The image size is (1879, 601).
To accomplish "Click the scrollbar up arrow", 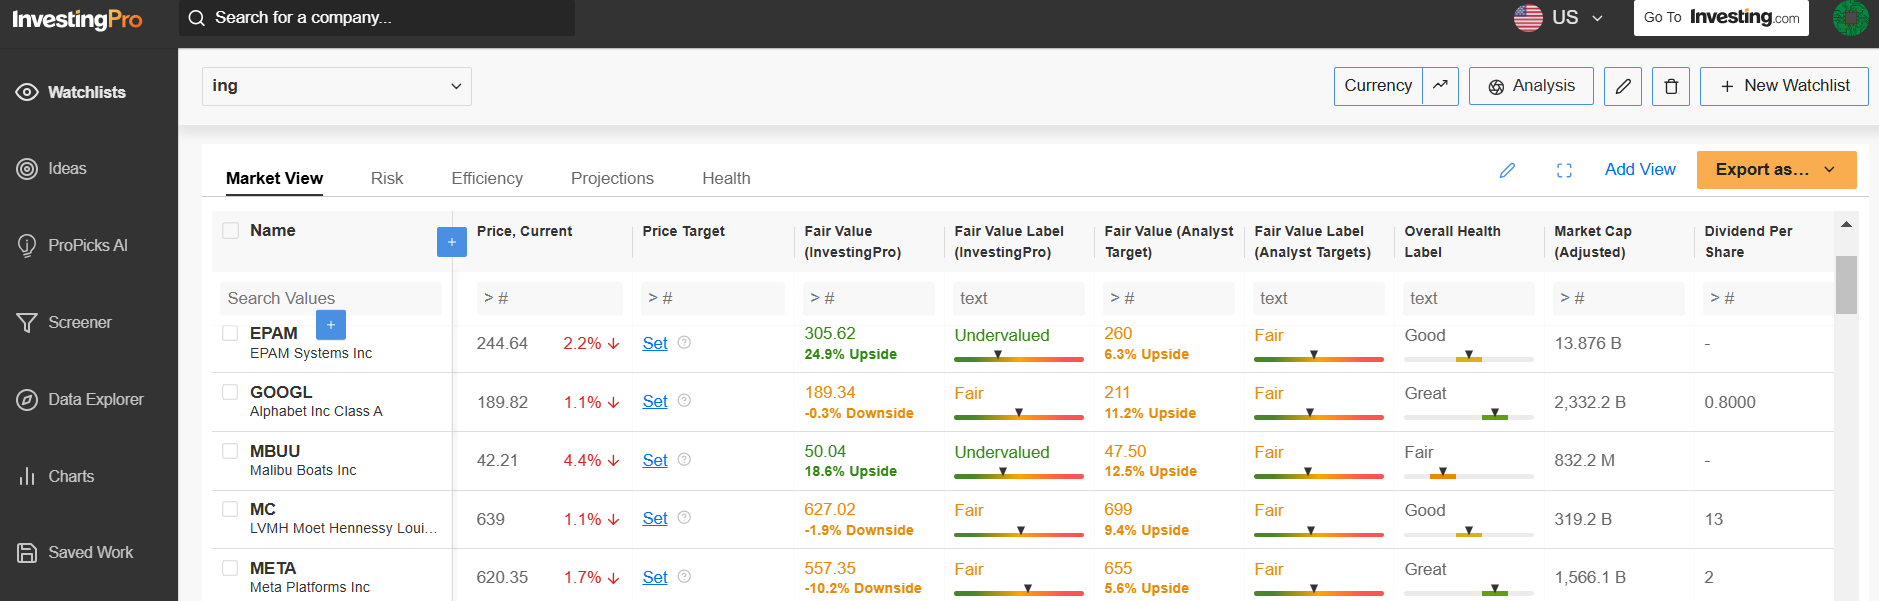I will click(1846, 224).
